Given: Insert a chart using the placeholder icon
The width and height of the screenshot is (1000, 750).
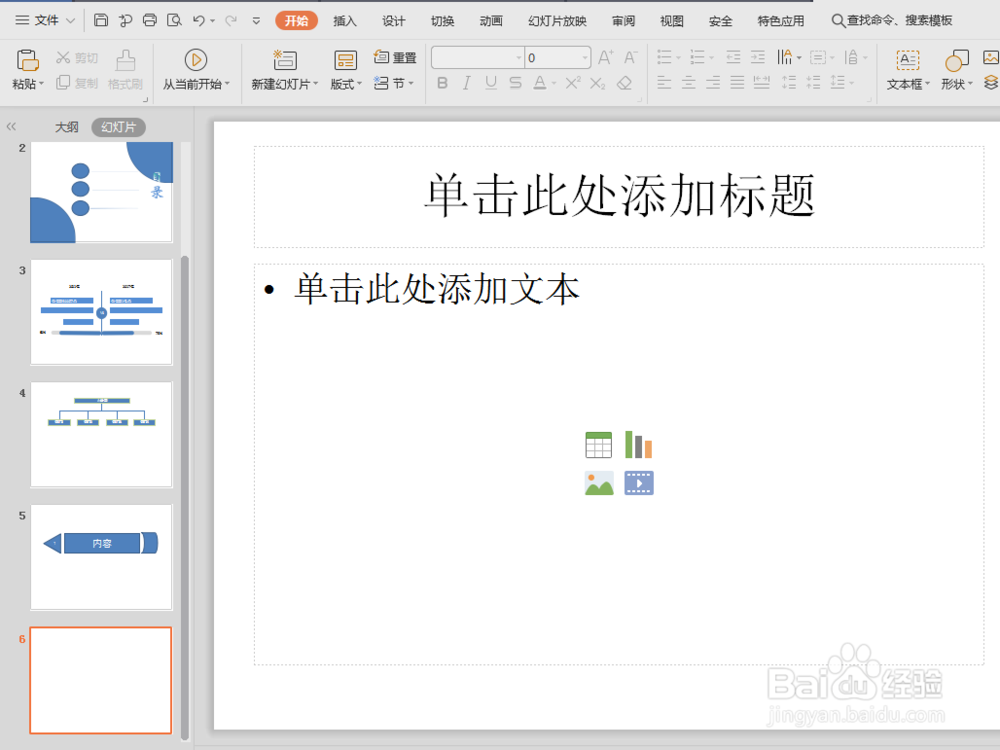Looking at the screenshot, I should pos(639,444).
